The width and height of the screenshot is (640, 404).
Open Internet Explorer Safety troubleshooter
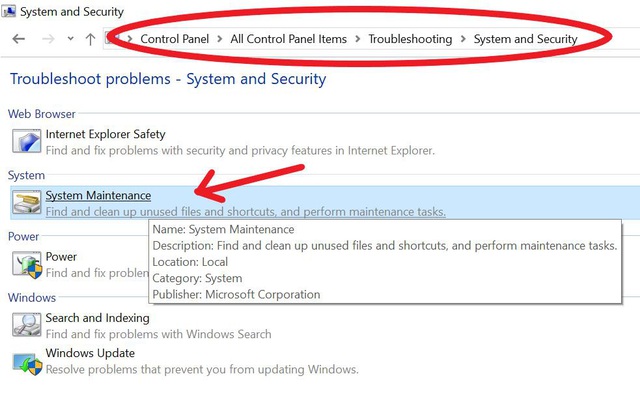point(105,134)
